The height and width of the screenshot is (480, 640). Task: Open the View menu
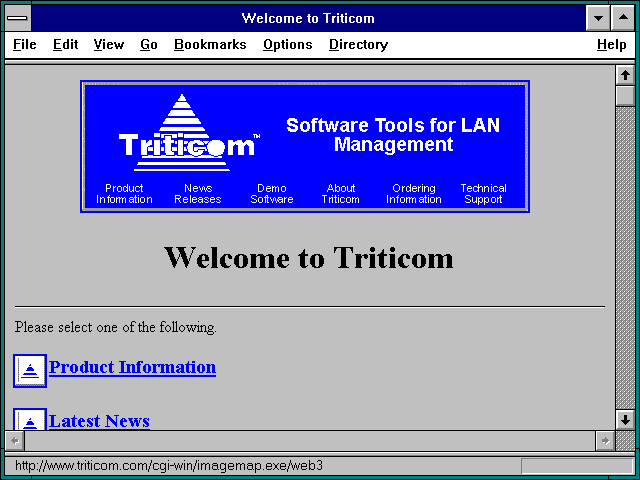pyautogui.click(x=109, y=44)
